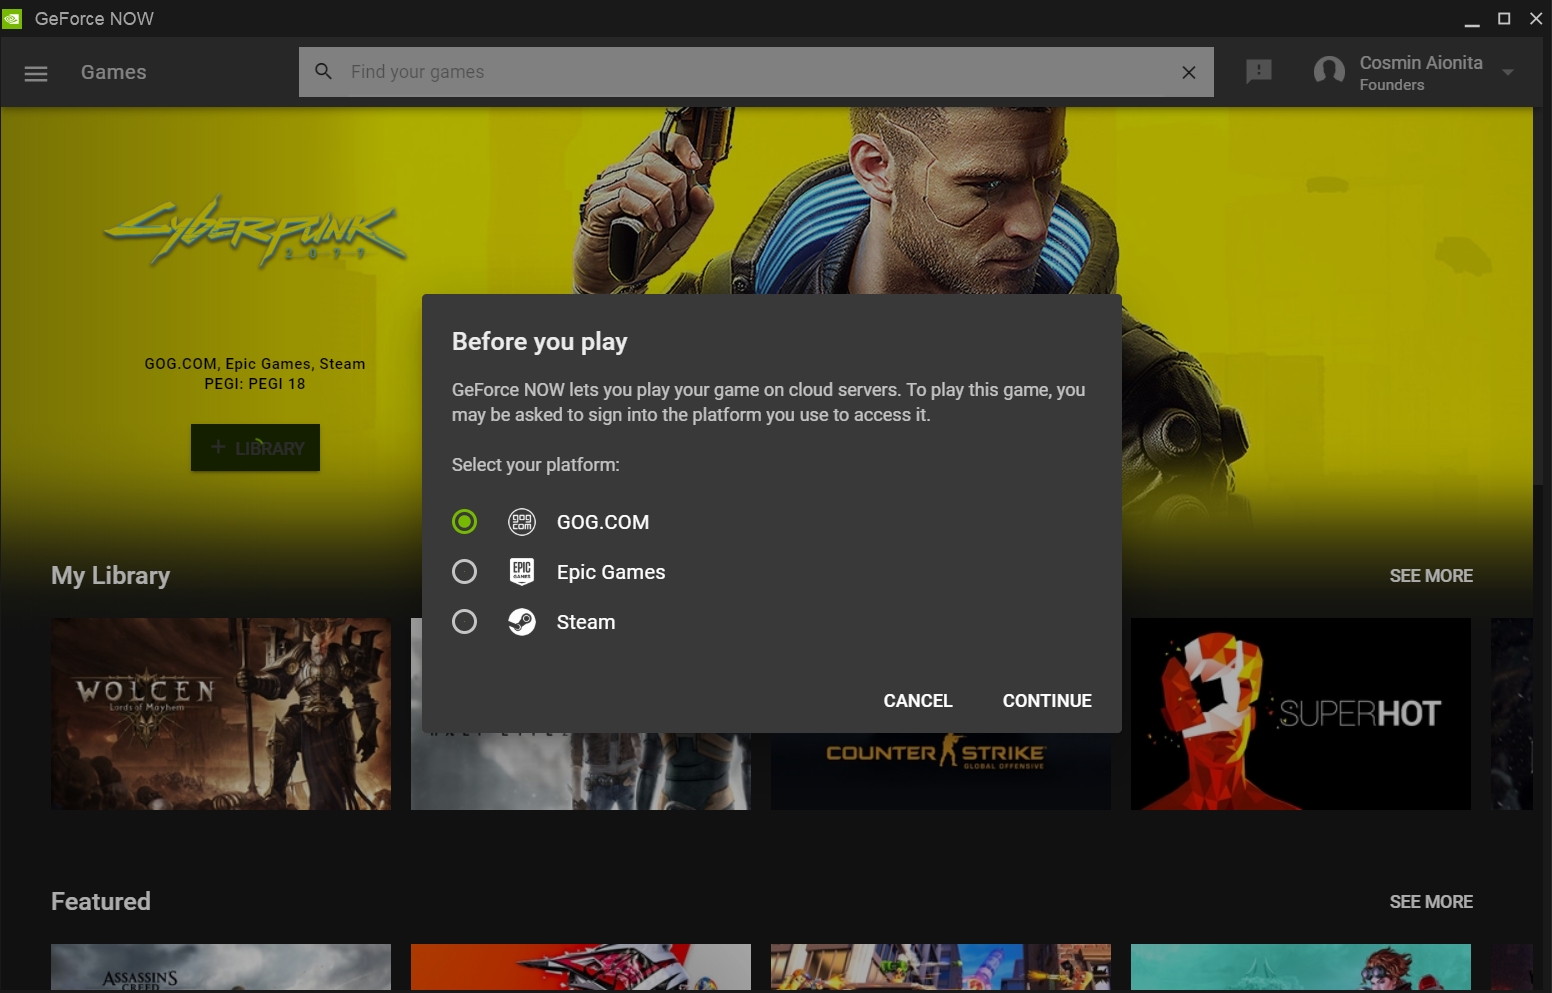Open the Wolcen game thumbnail
The height and width of the screenshot is (993, 1552).
pyautogui.click(x=221, y=714)
